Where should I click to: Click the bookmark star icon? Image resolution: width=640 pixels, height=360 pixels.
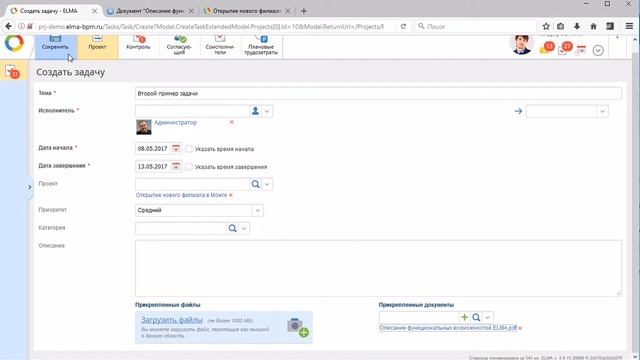pos(546,26)
